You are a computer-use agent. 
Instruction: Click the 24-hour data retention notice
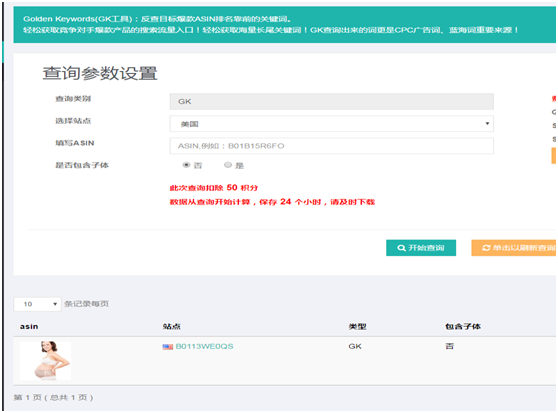click(x=272, y=202)
